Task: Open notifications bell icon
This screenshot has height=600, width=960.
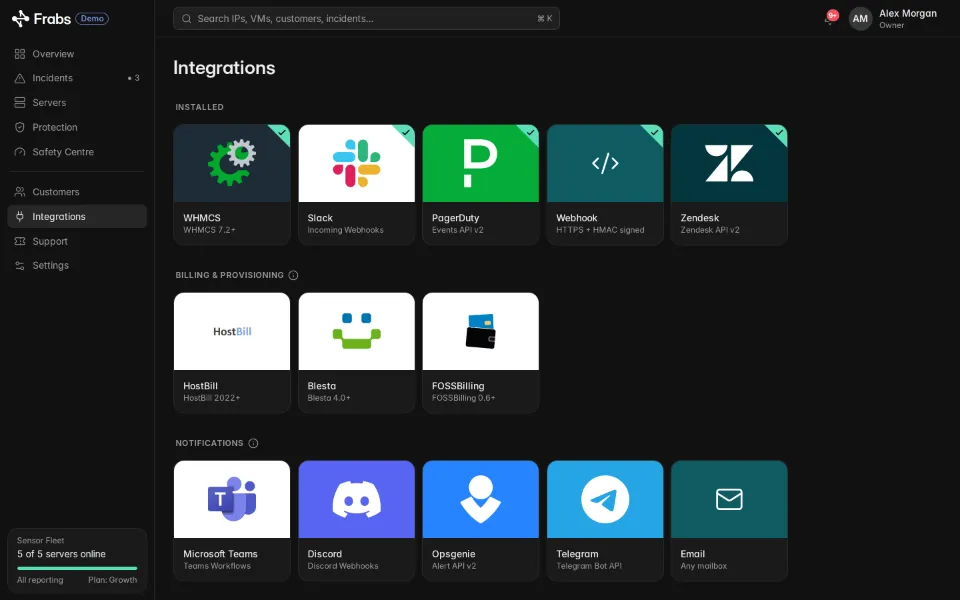Action: 830,18
